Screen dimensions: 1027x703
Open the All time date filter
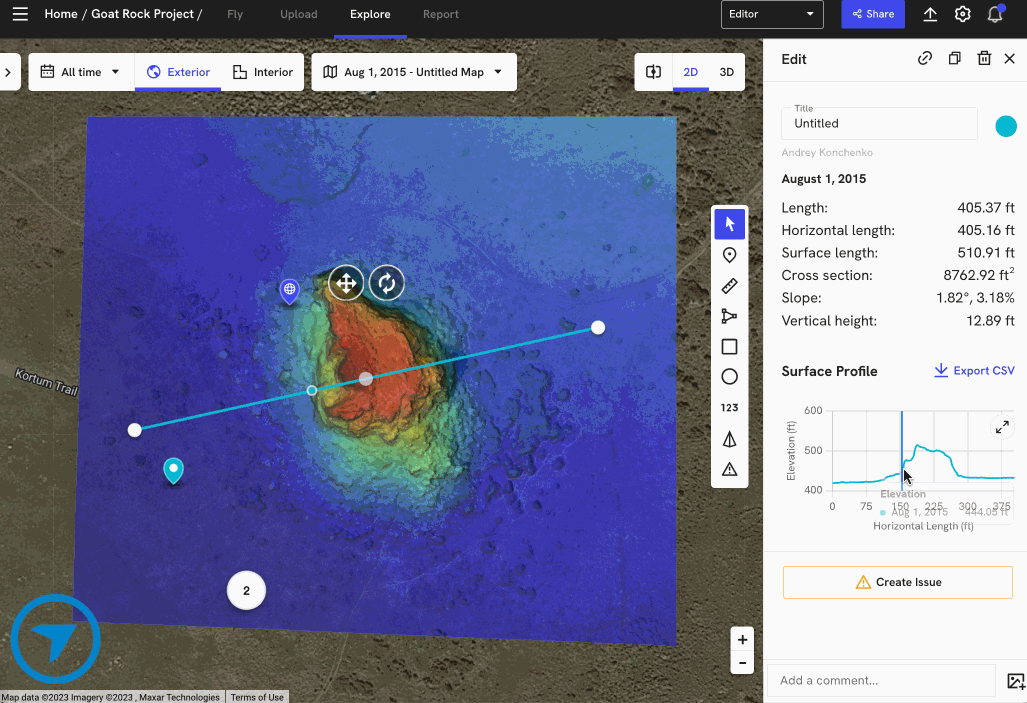pyautogui.click(x=80, y=71)
